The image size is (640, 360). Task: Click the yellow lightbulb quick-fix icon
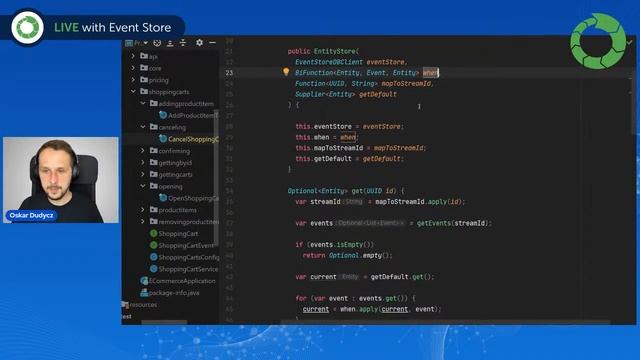point(286,72)
